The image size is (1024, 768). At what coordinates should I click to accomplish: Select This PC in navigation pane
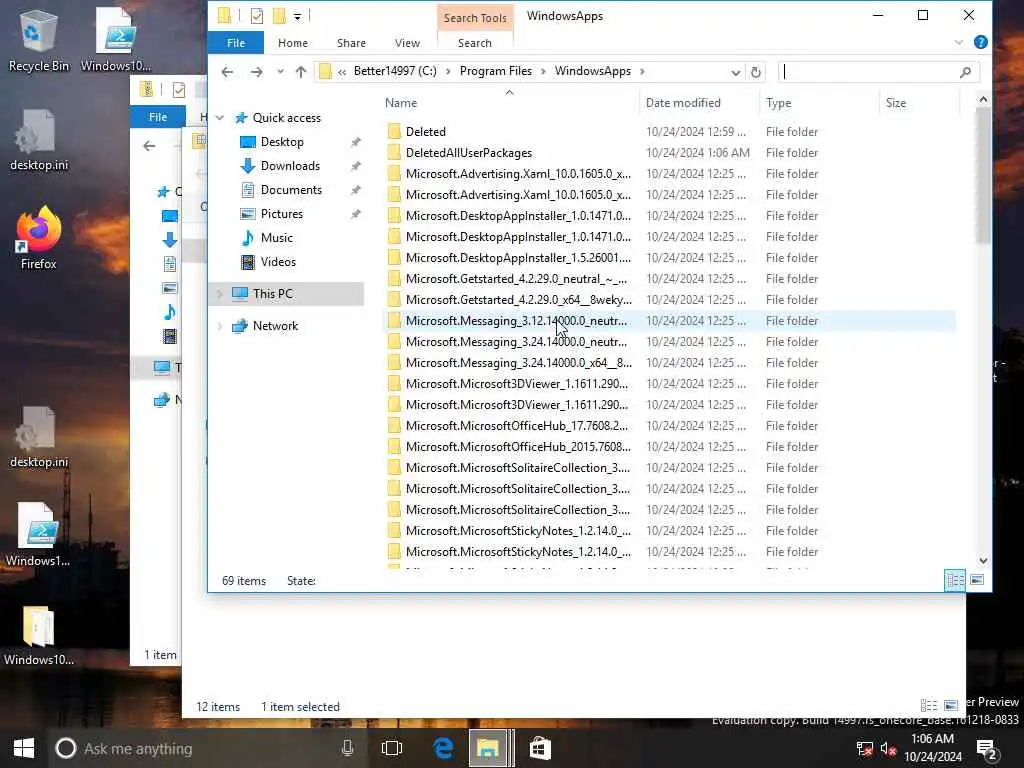pos(286,294)
